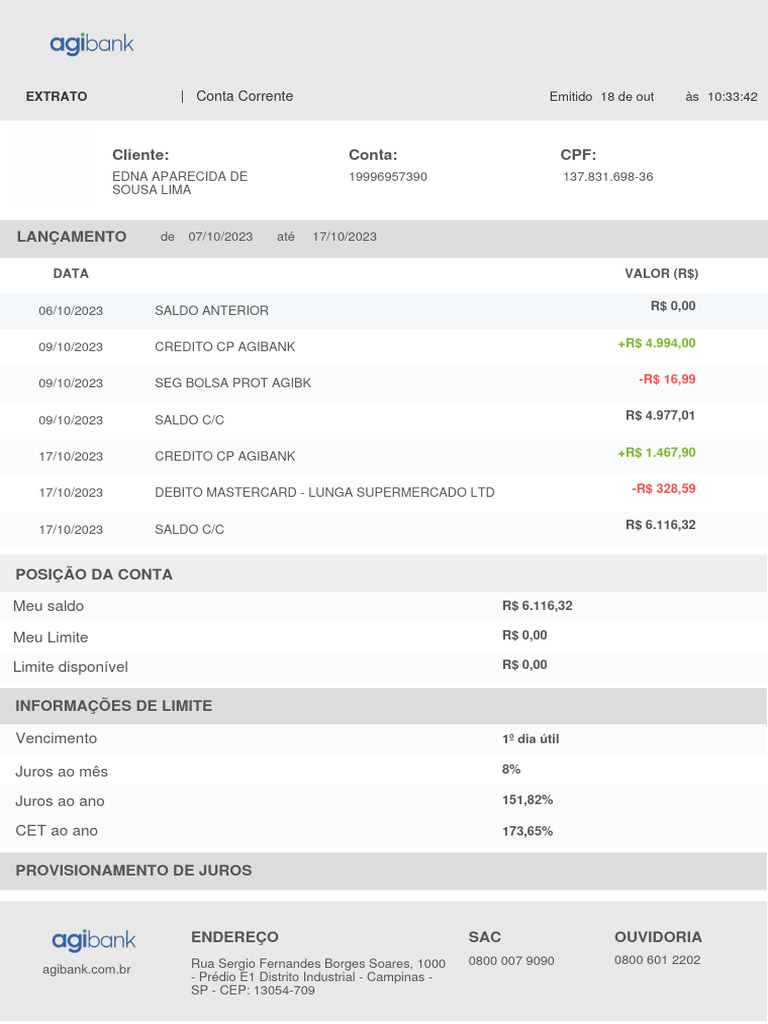768x1024 pixels.
Task: Click the start date 07/10/2023
Action: coord(221,236)
